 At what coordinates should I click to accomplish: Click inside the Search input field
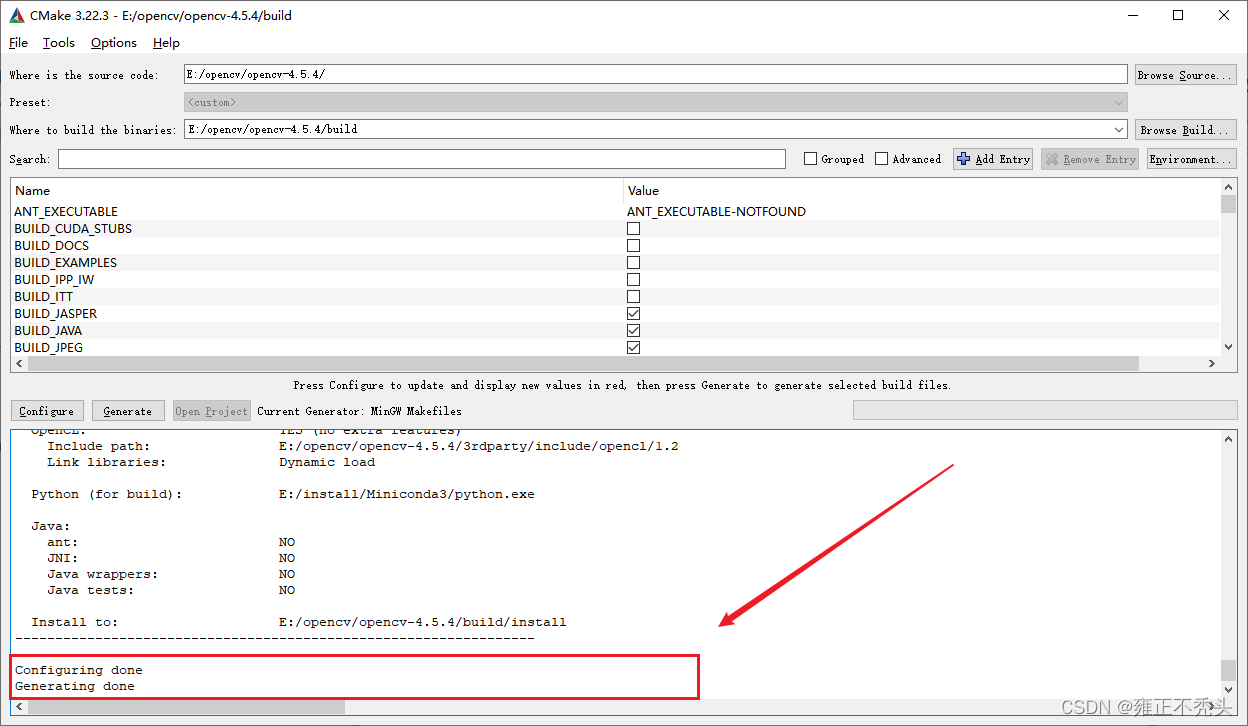click(x=420, y=158)
